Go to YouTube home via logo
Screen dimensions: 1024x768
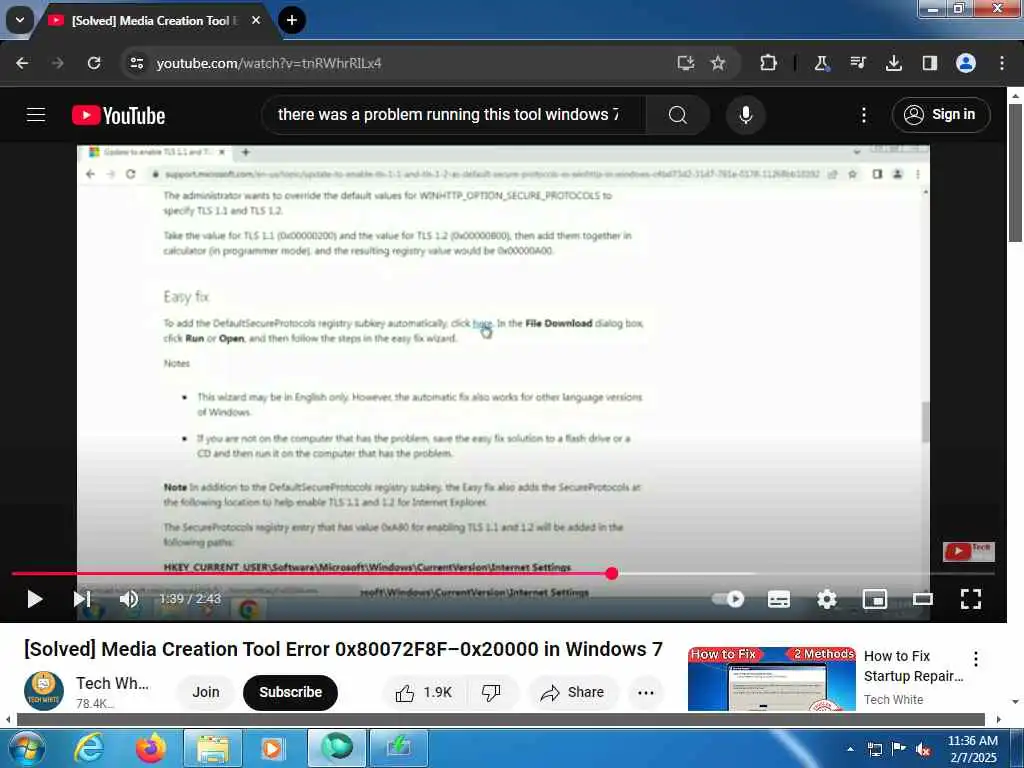(x=118, y=115)
